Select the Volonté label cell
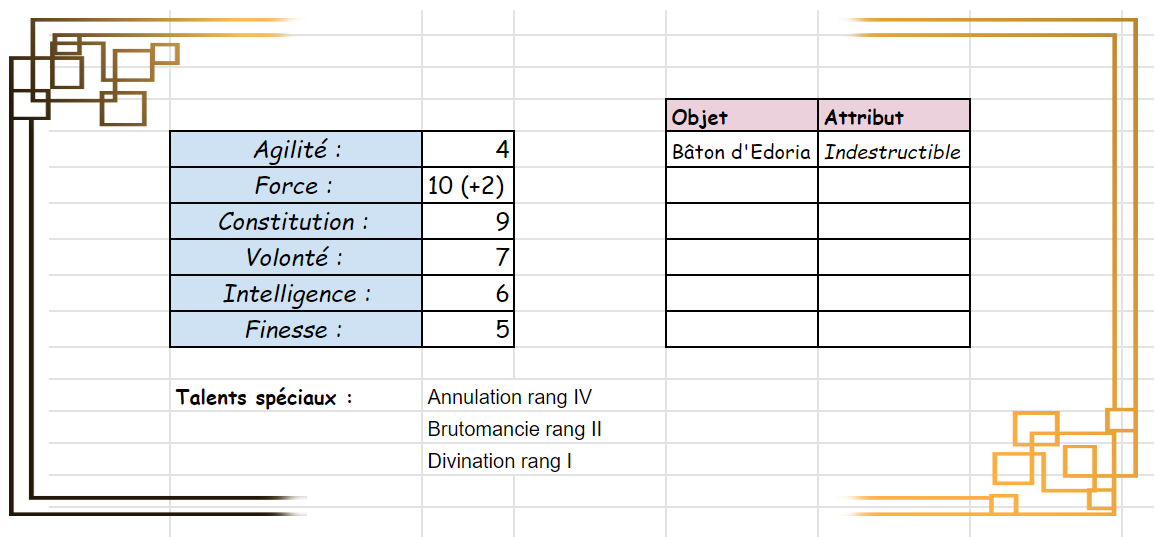This screenshot has height=537, width=1156. coord(296,258)
